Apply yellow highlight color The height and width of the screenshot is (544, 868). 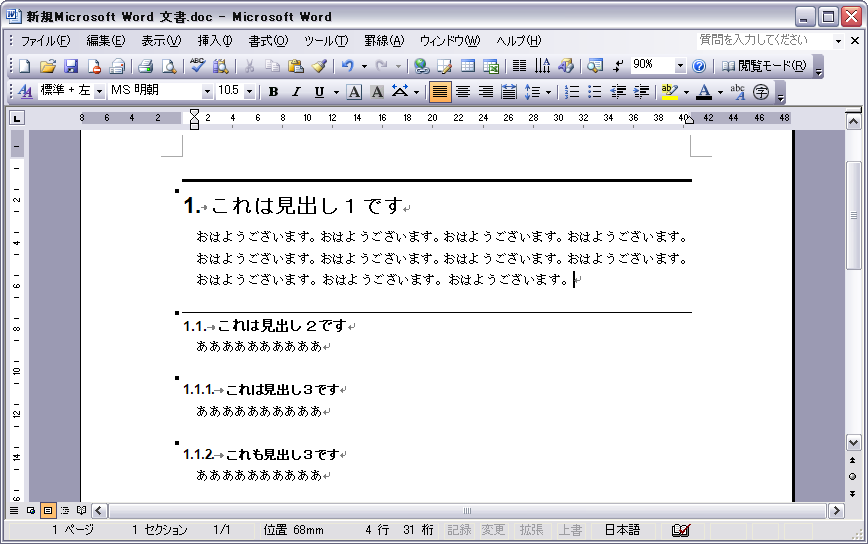click(x=670, y=92)
